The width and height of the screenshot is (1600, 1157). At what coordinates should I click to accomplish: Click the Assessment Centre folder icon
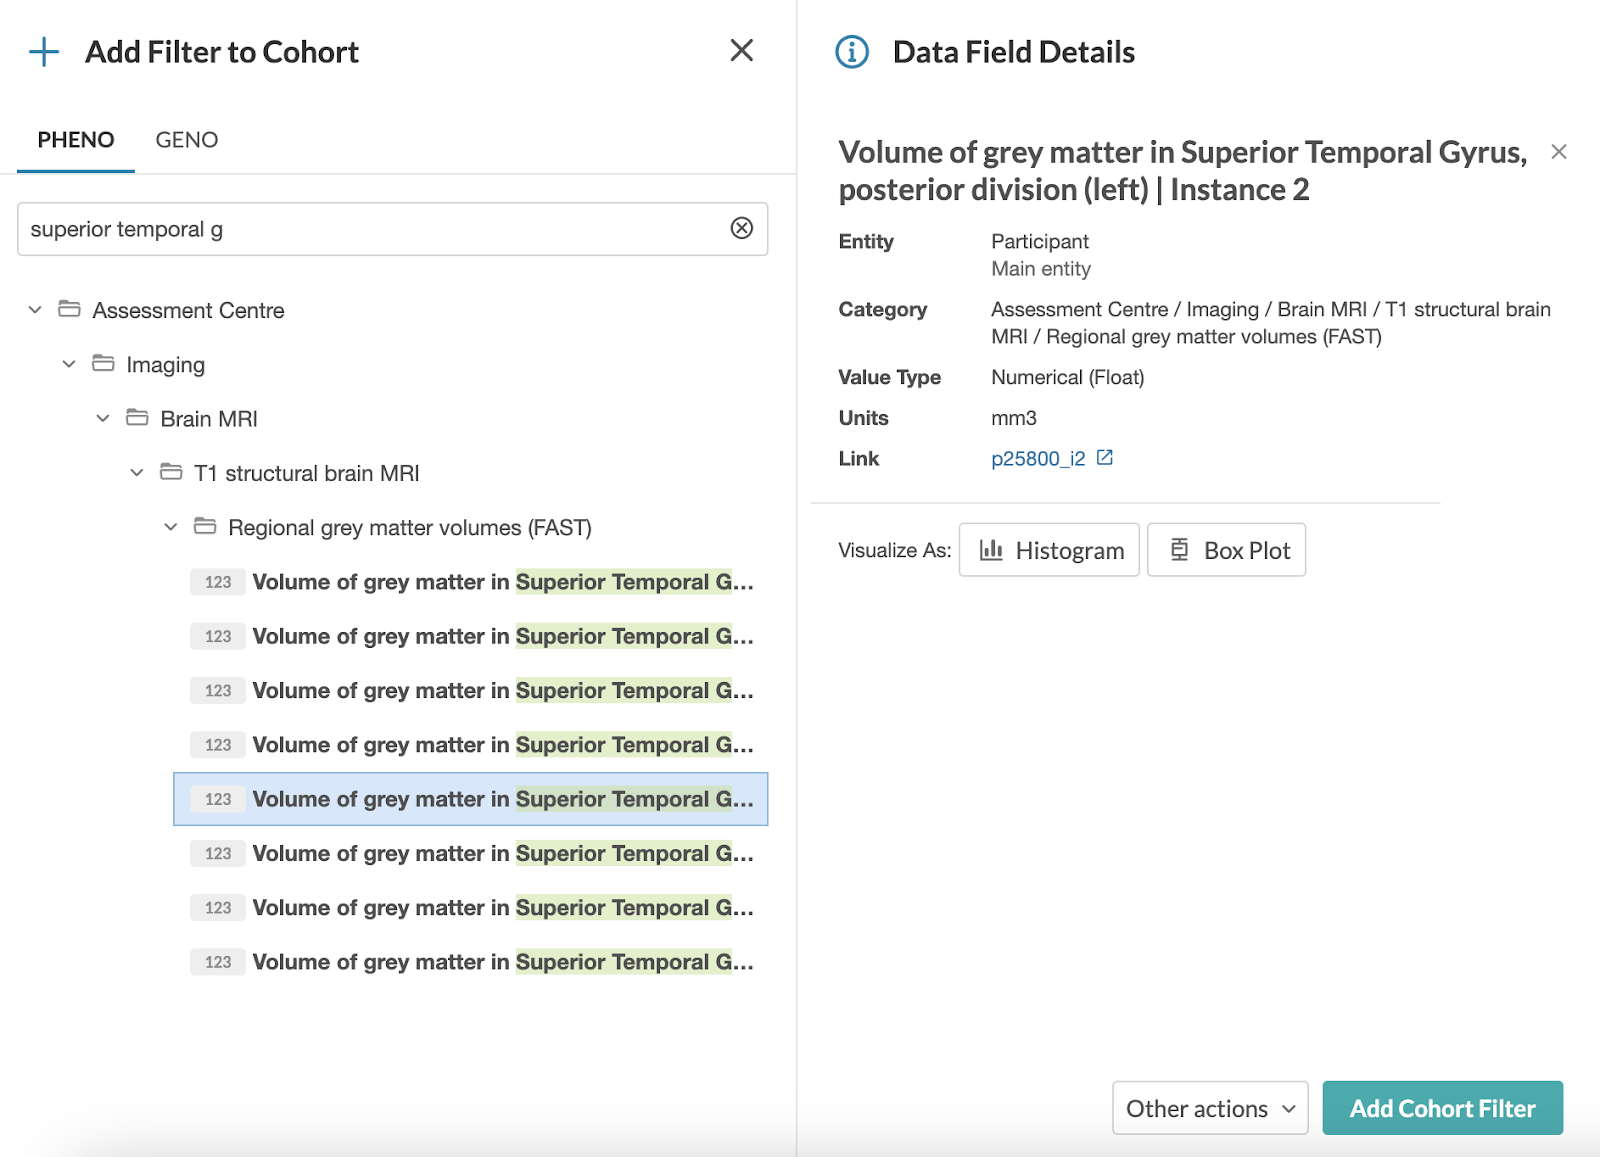coord(69,310)
